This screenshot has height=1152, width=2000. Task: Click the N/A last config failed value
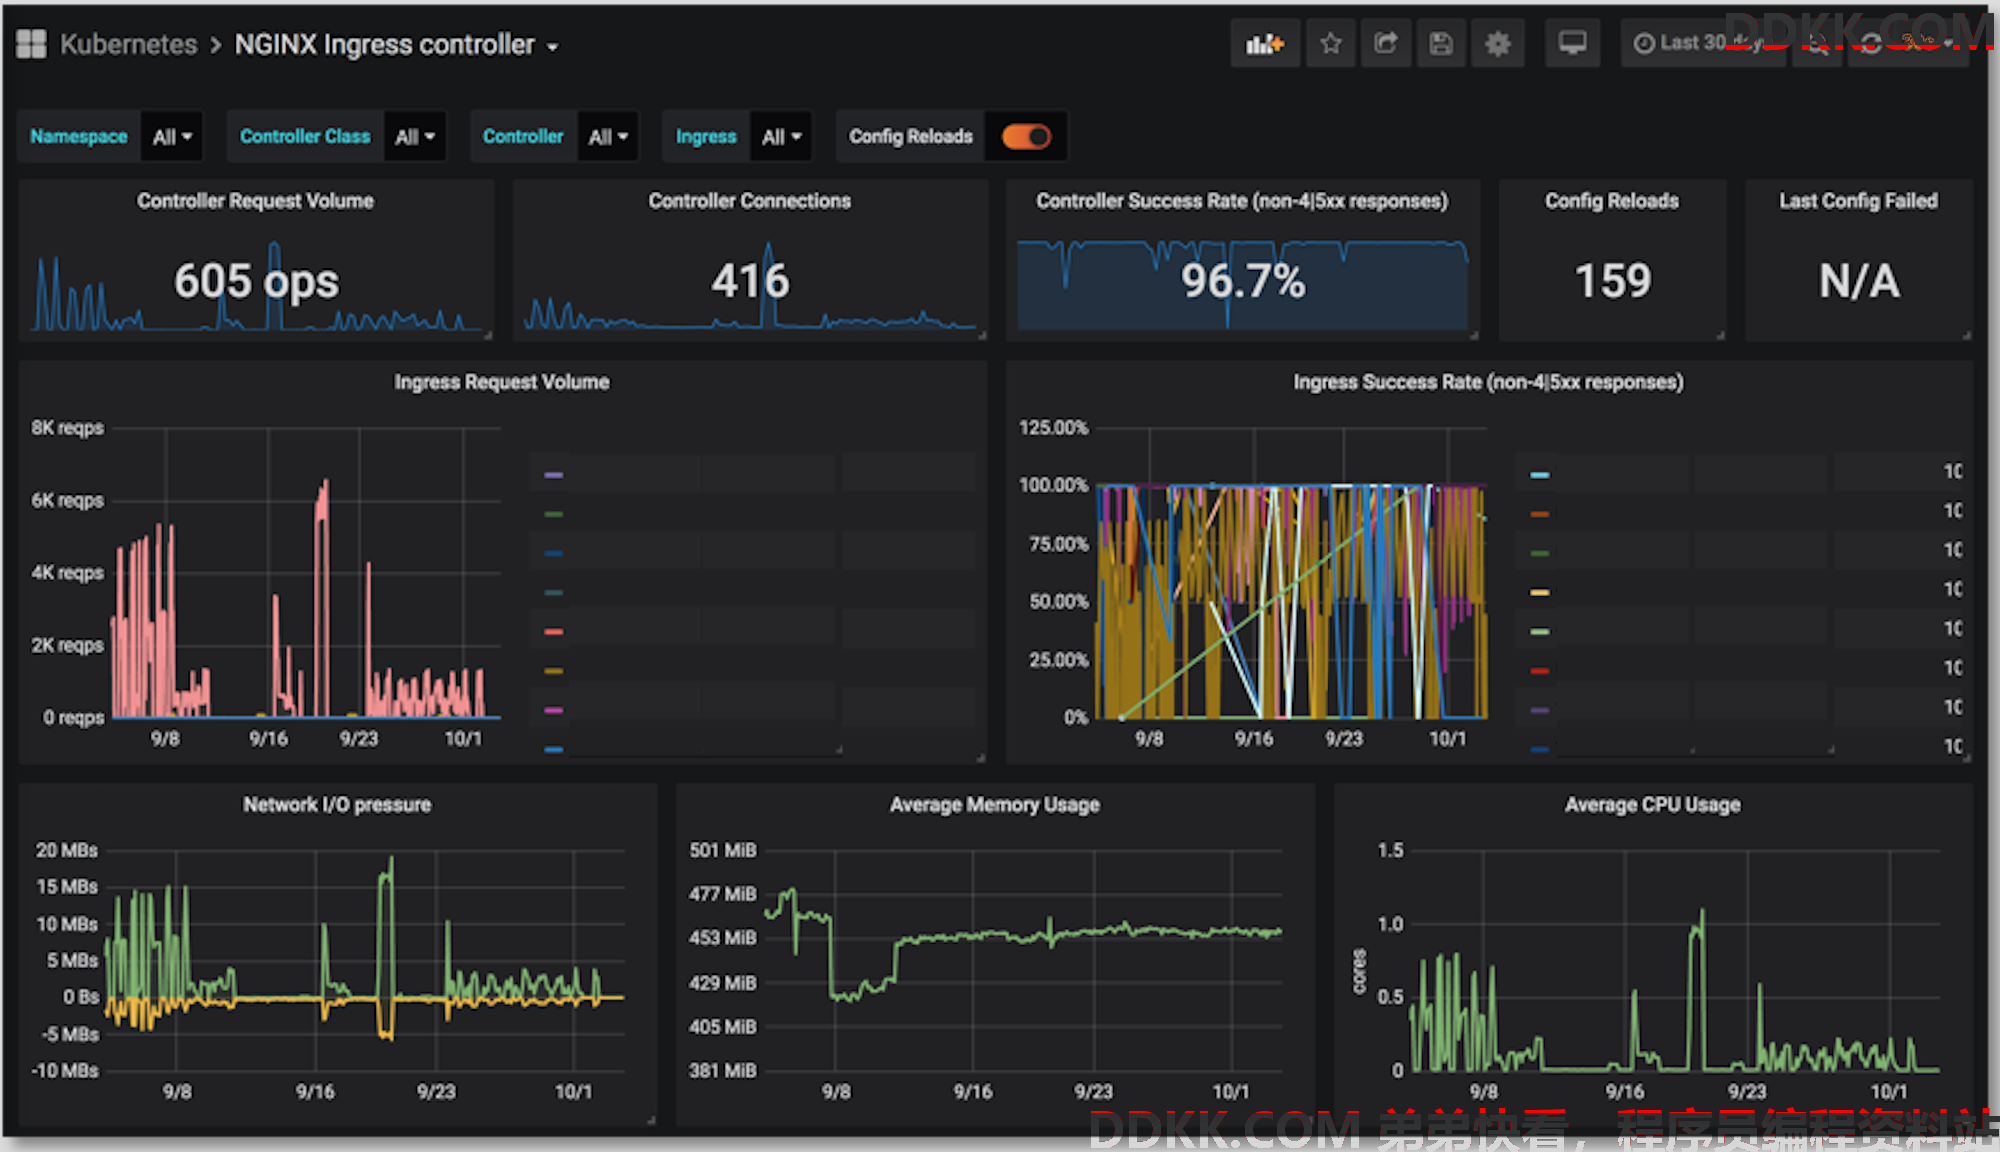pyautogui.click(x=1859, y=281)
